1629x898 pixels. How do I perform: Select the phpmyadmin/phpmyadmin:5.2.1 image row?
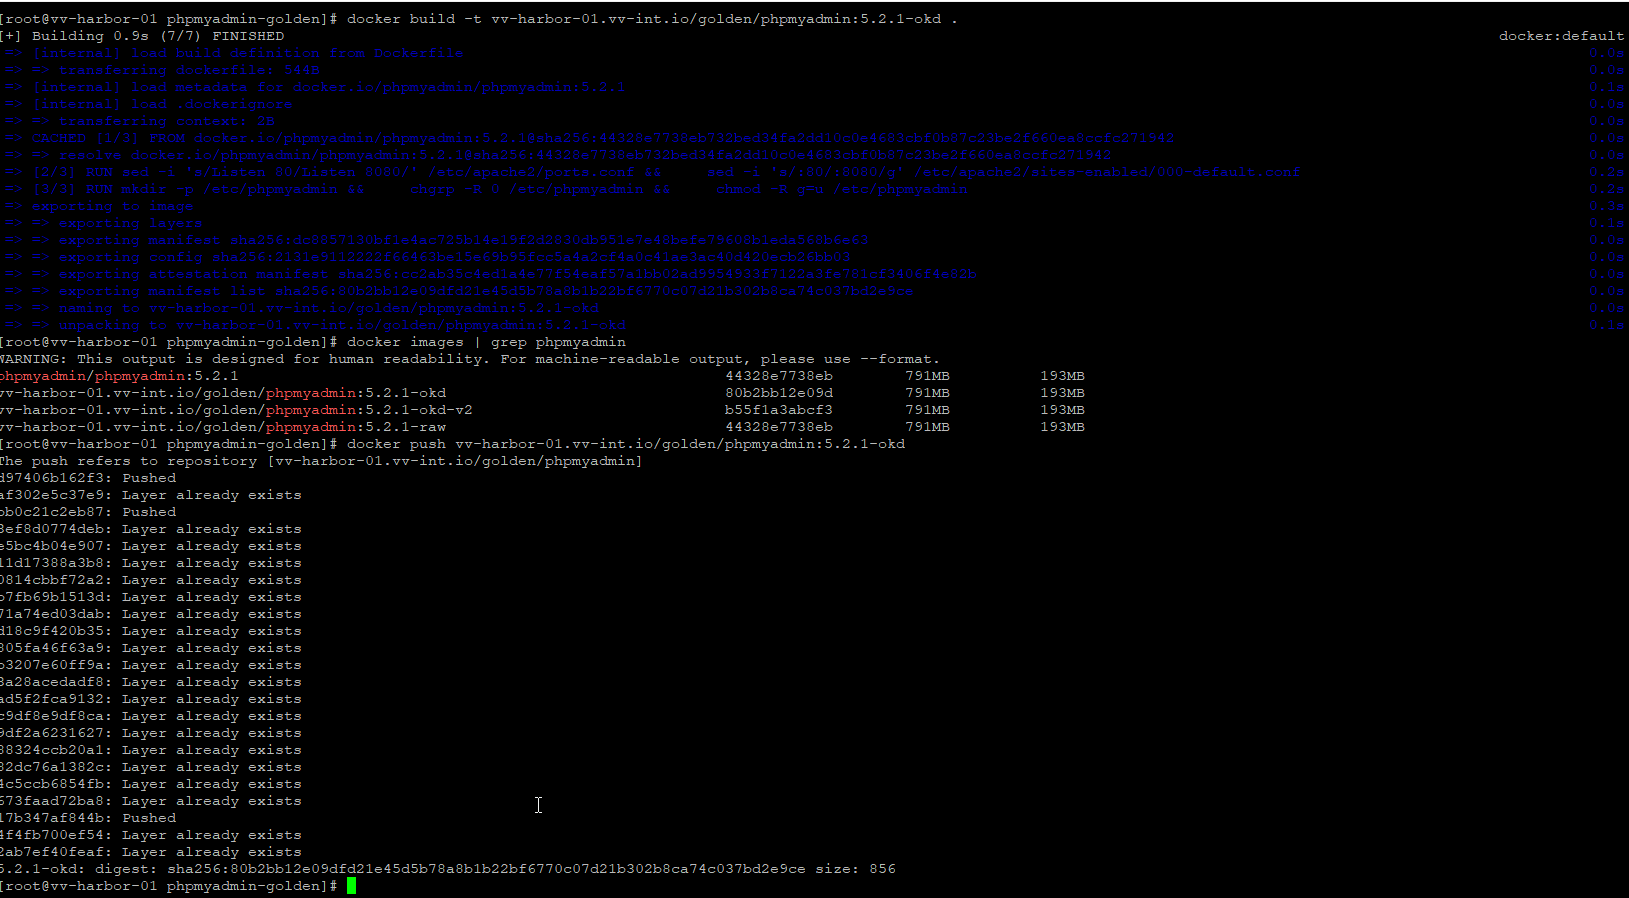coord(119,376)
